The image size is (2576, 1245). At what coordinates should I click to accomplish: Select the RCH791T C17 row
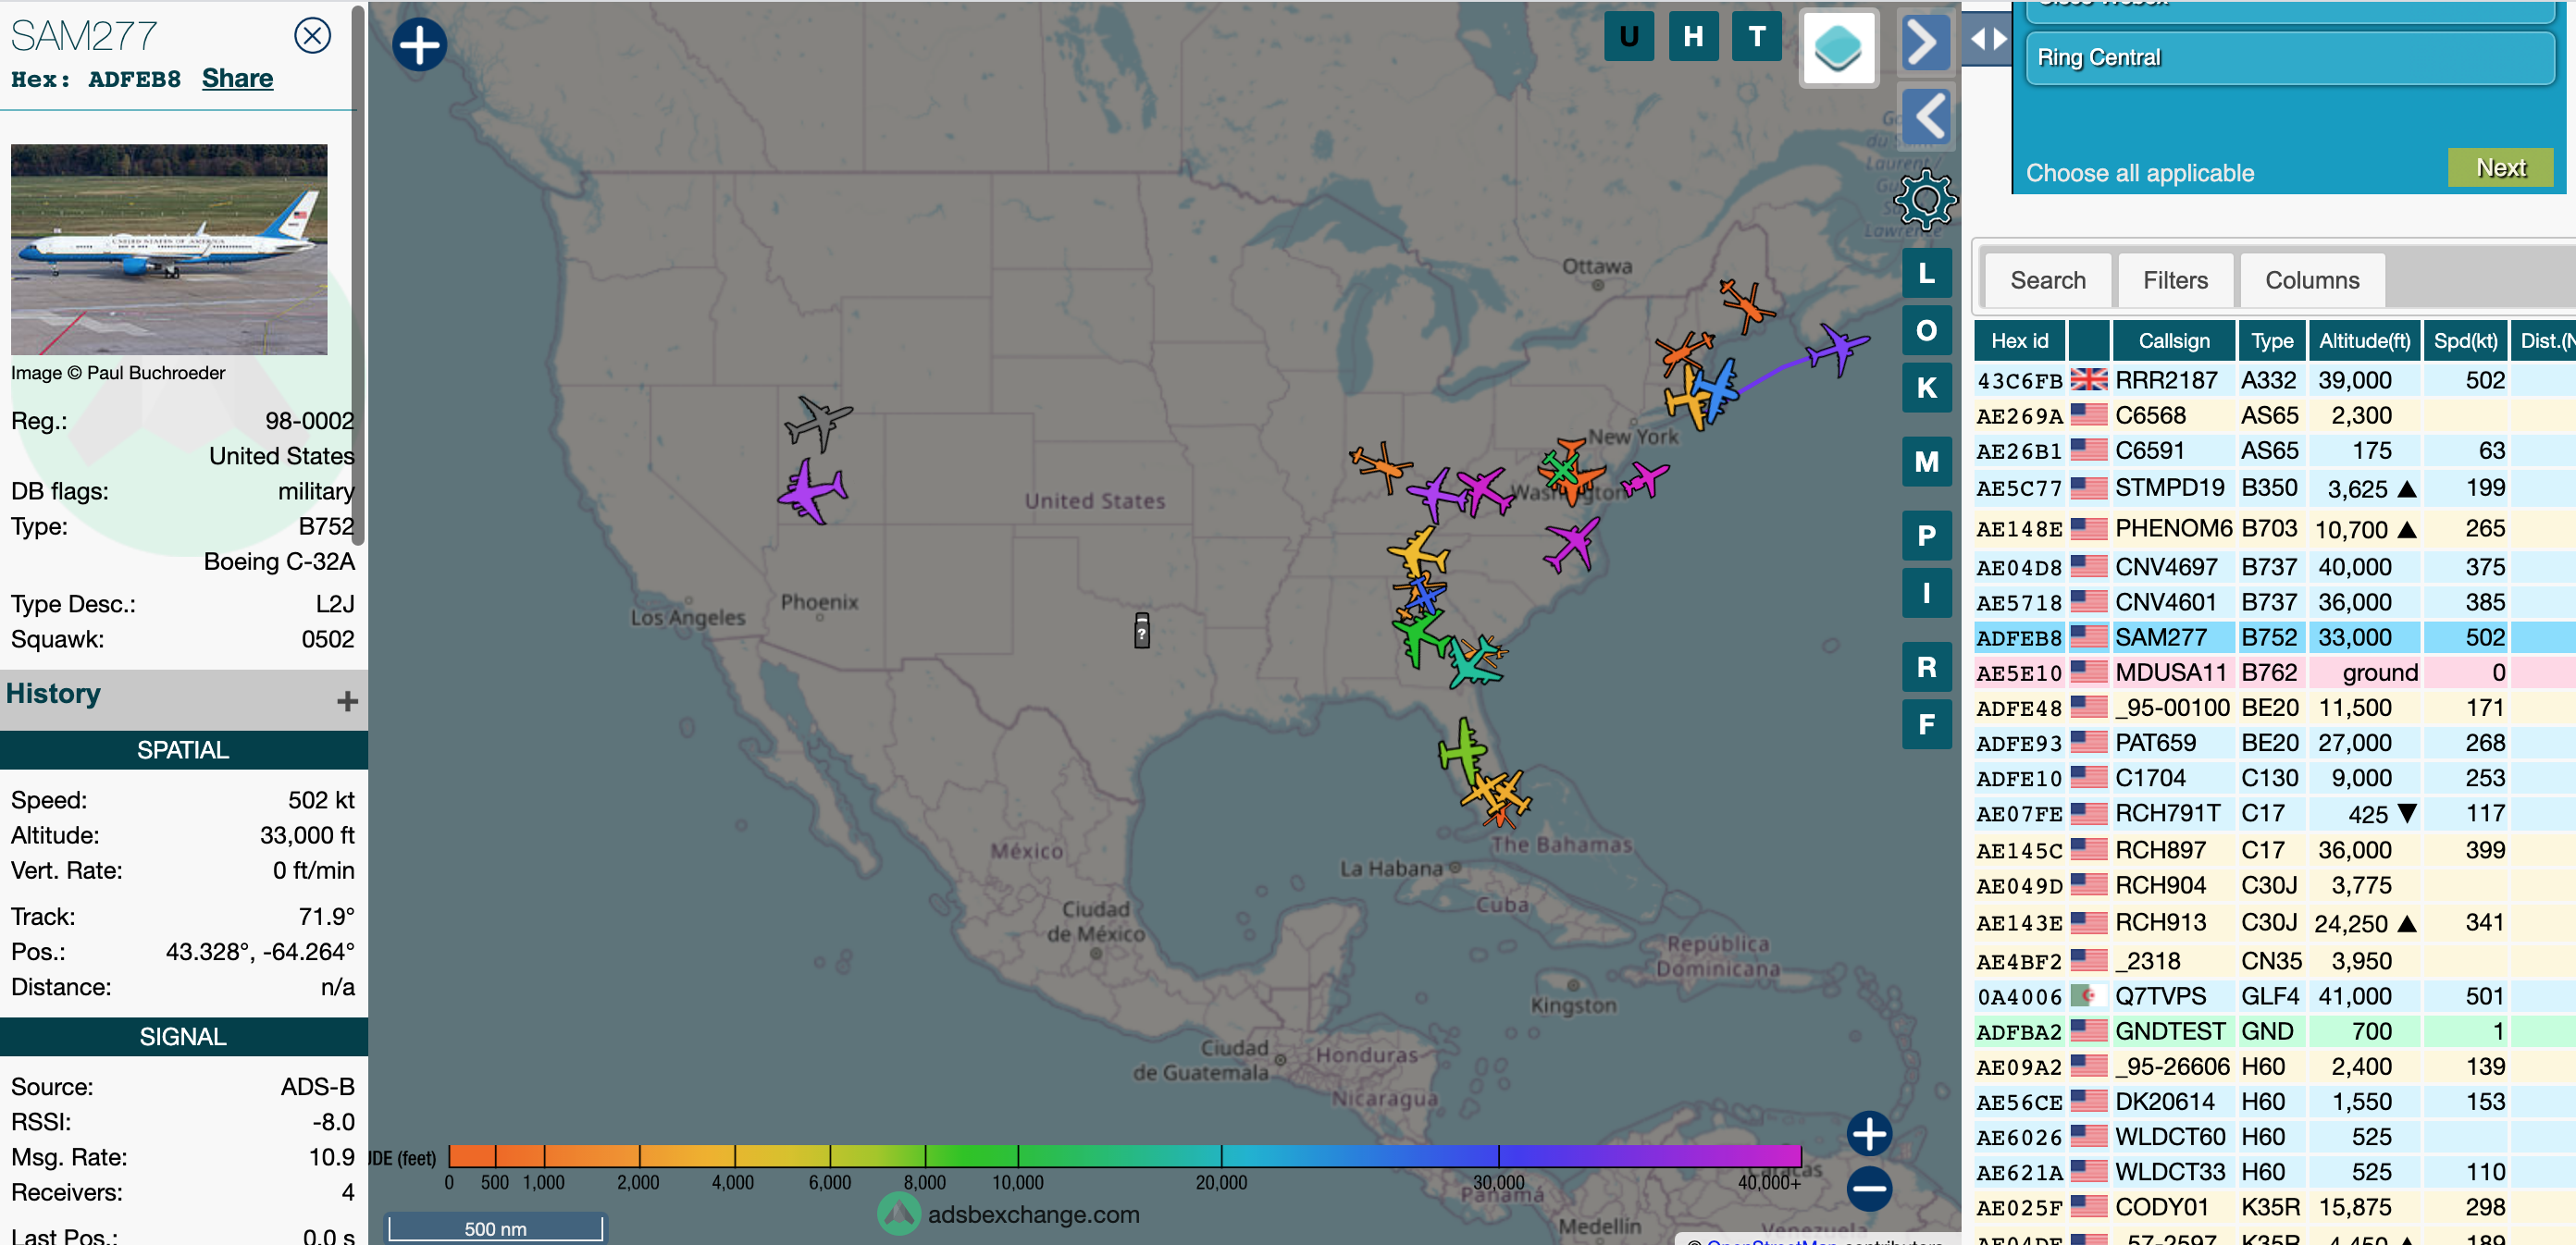[2275, 814]
